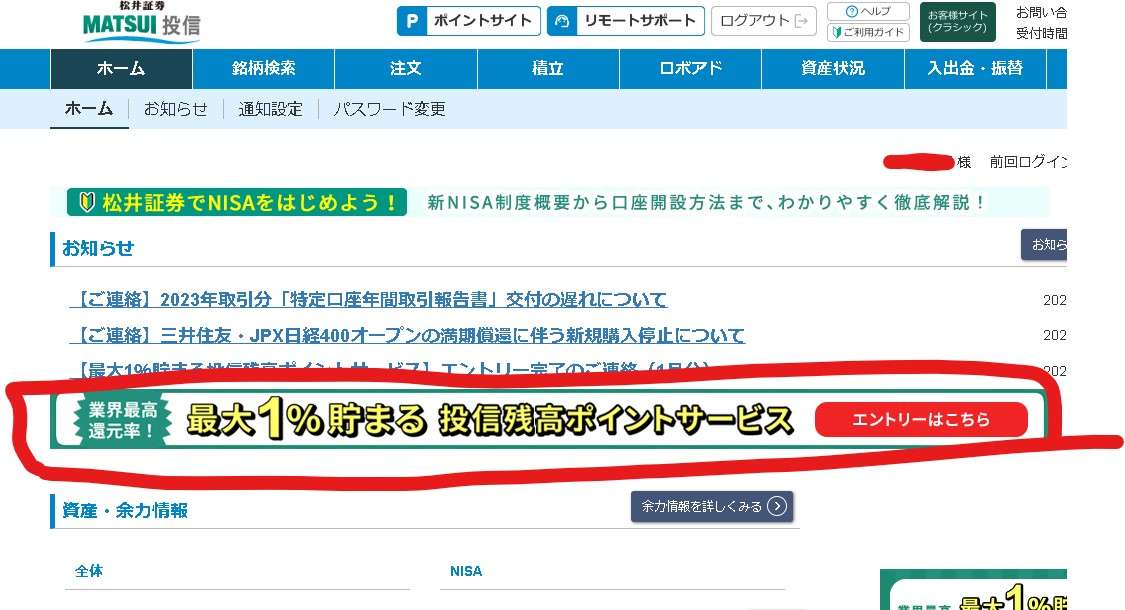Open the リモートサポート button
The height and width of the screenshot is (610, 1125).
click(x=626, y=21)
